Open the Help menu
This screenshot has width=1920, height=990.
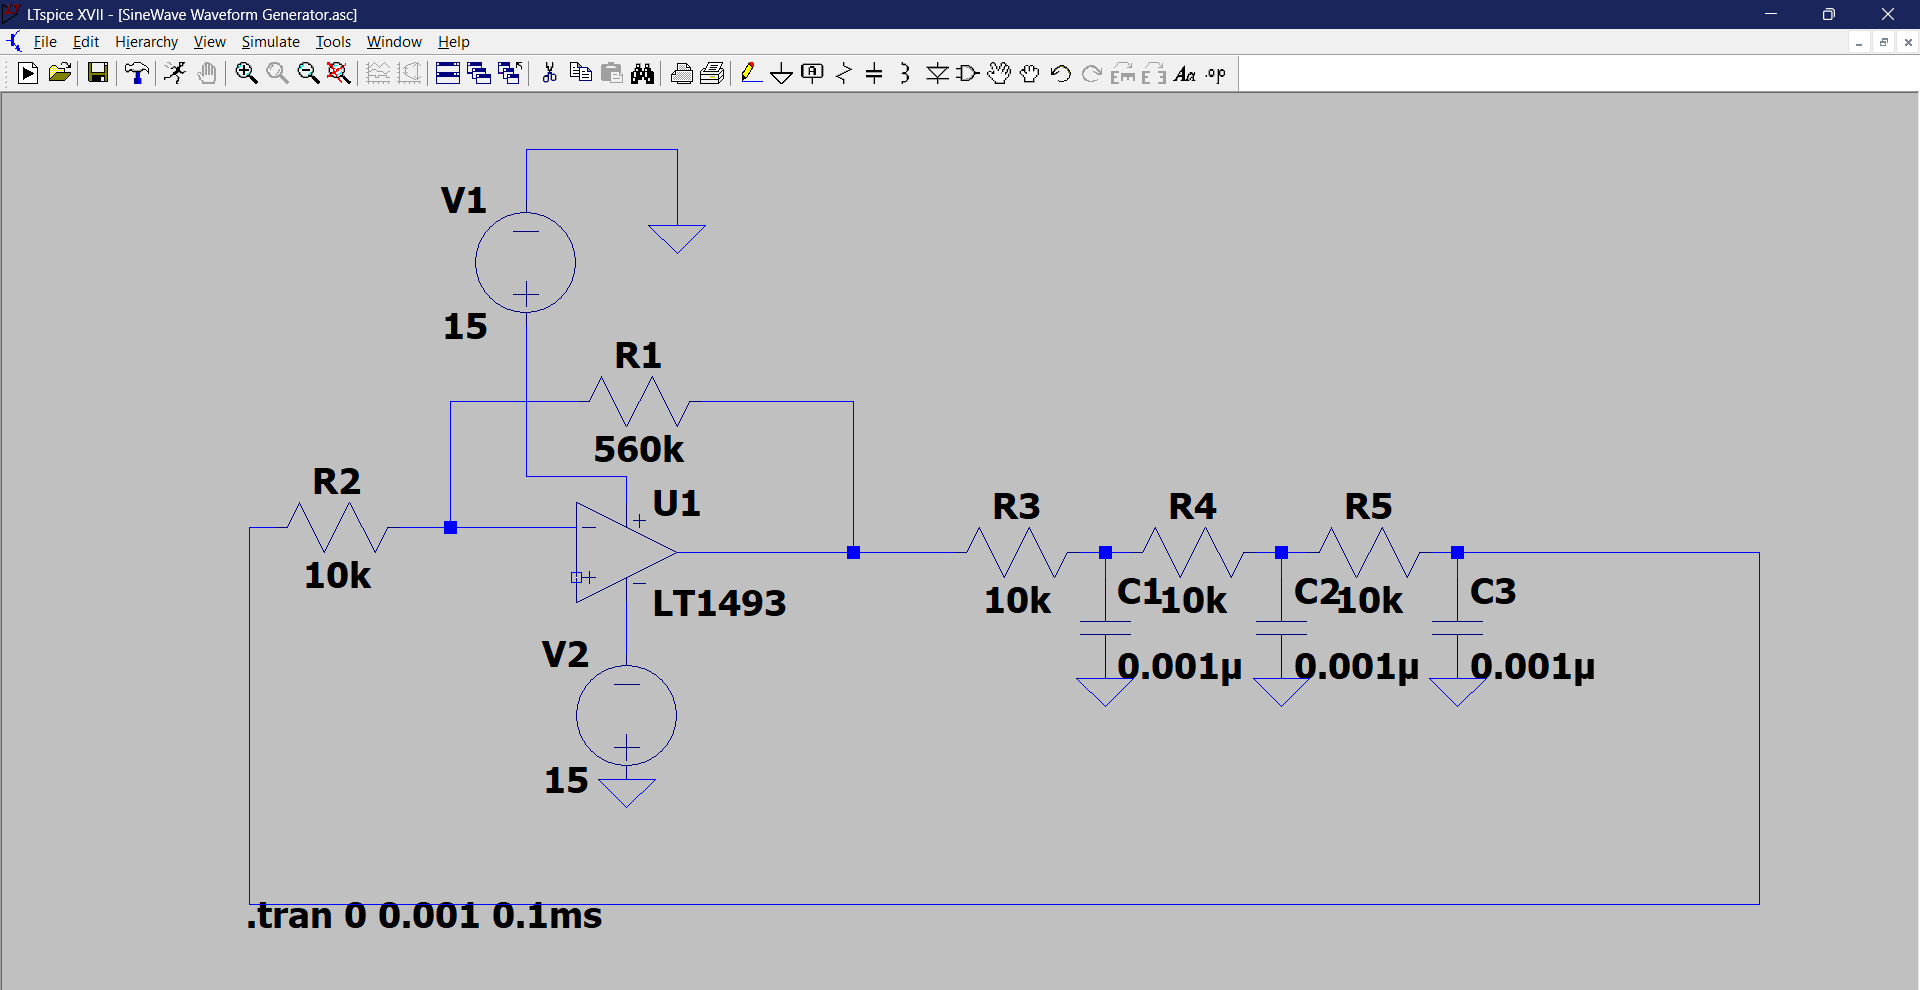[453, 41]
